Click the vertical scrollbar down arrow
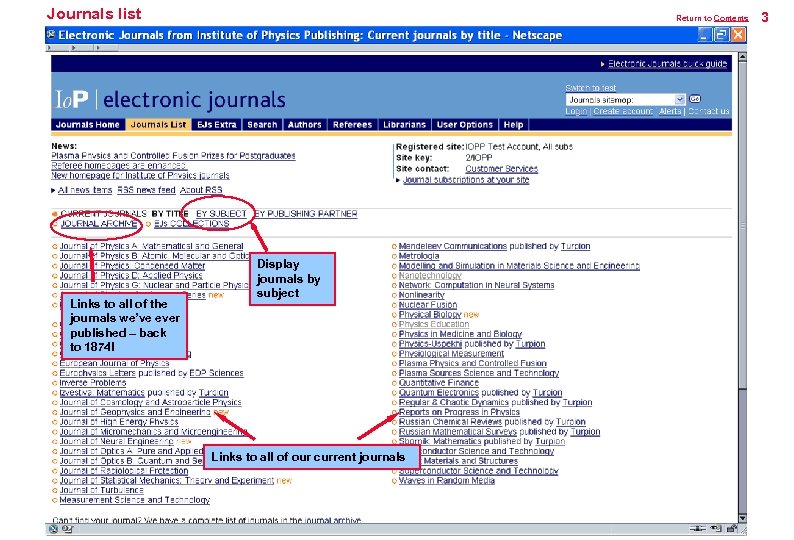The height and width of the screenshot is (540, 794). [x=742, y=518]
